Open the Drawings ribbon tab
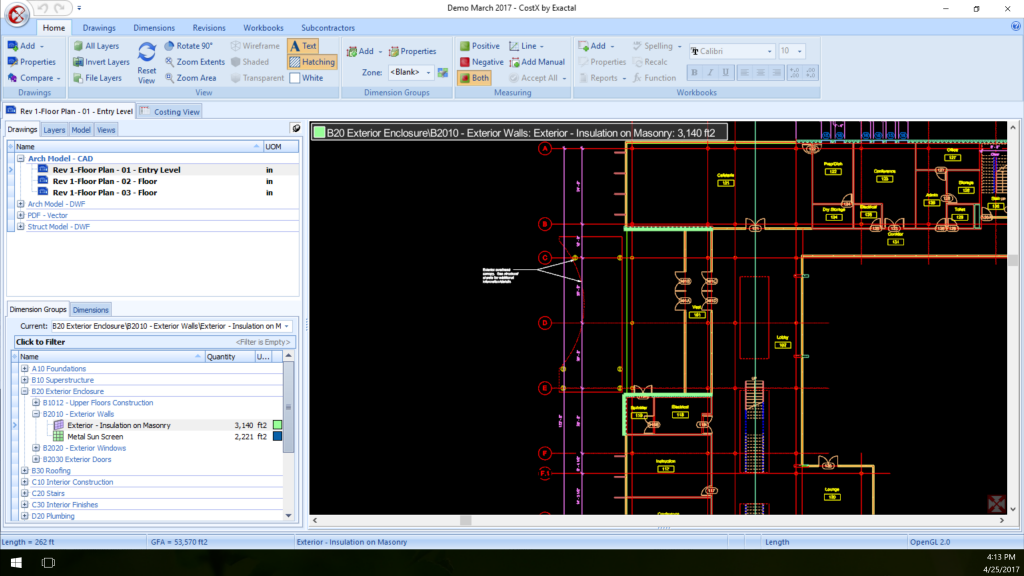 [x=99, y=28]
